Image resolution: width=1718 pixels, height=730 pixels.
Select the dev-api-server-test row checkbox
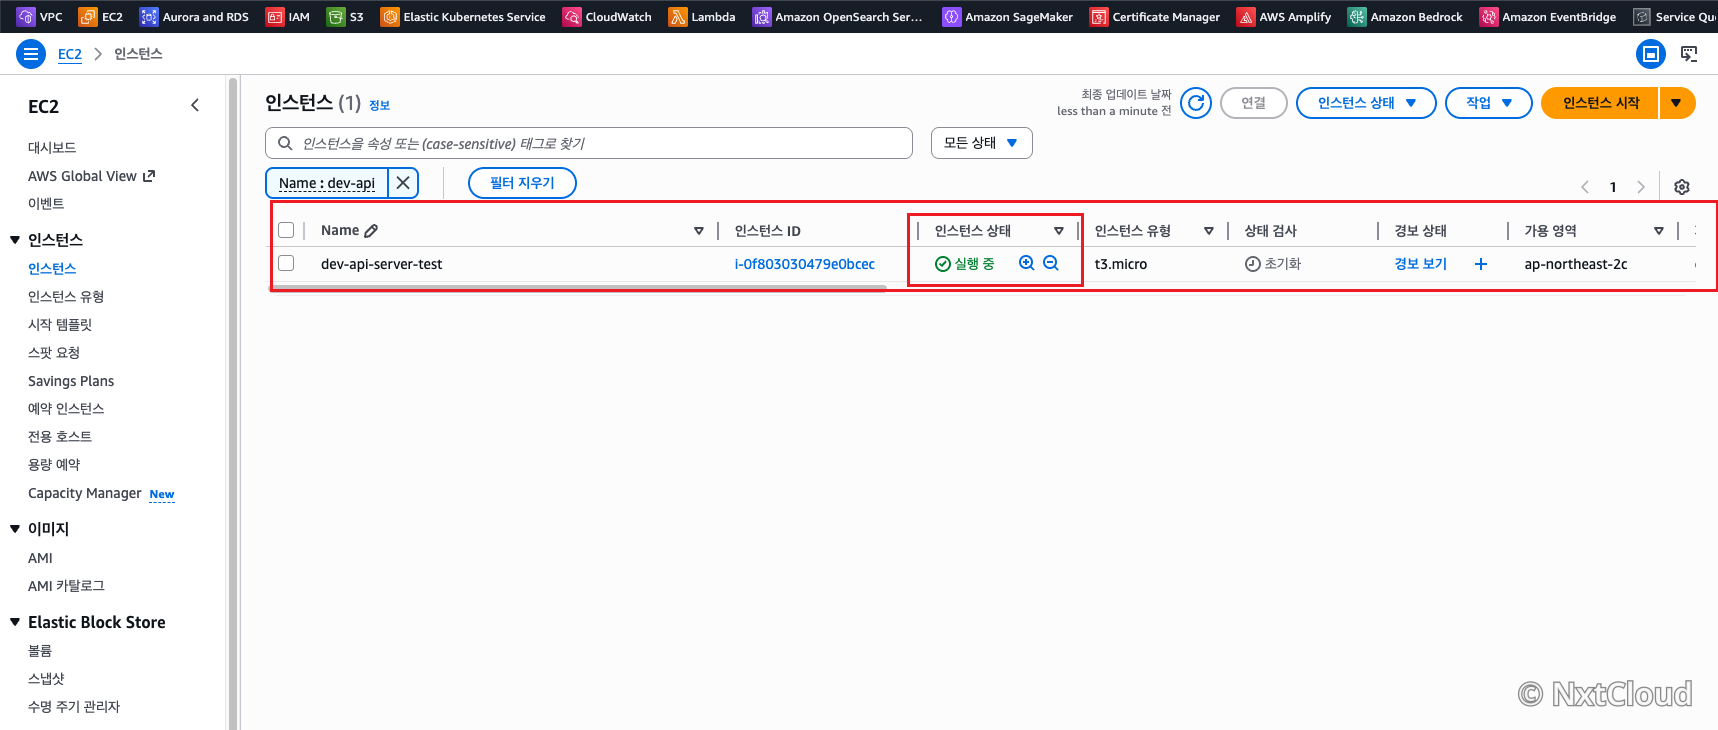[286, 263]
